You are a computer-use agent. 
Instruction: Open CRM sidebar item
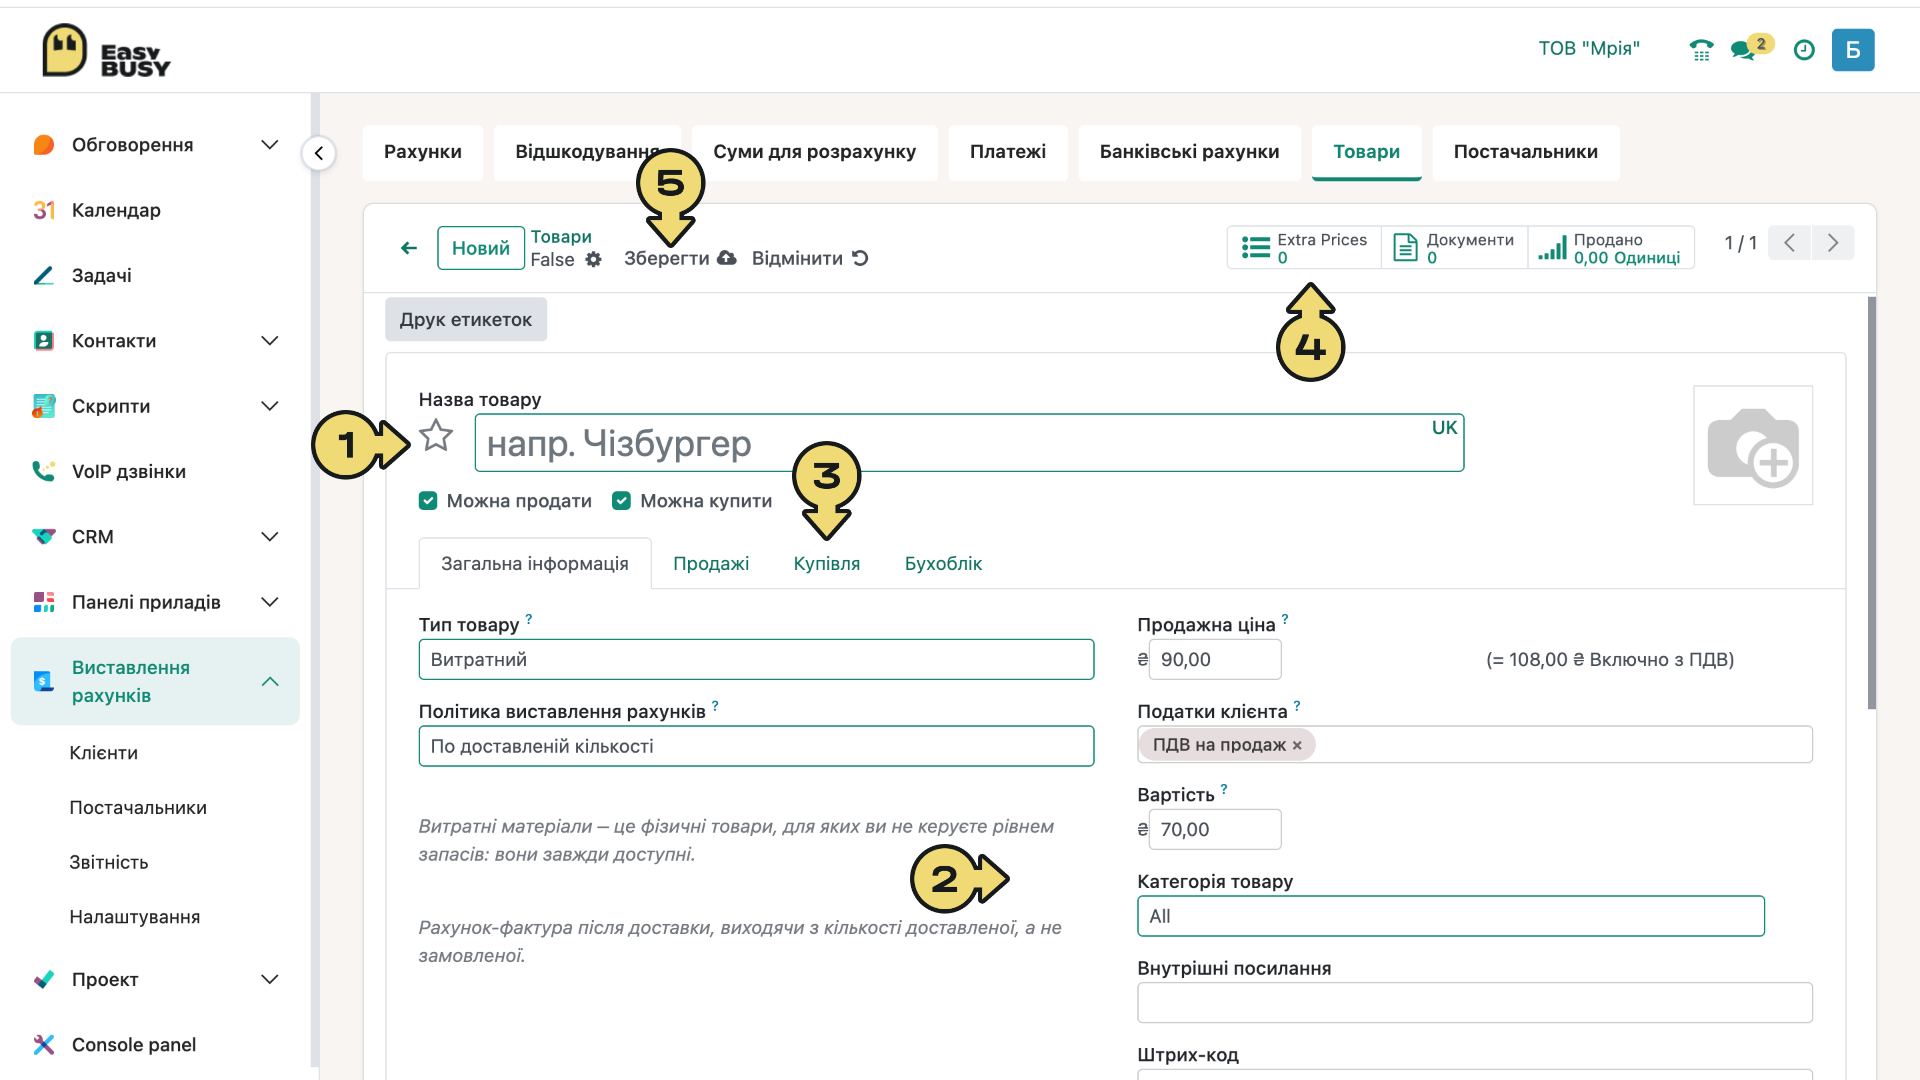[93, 537]
